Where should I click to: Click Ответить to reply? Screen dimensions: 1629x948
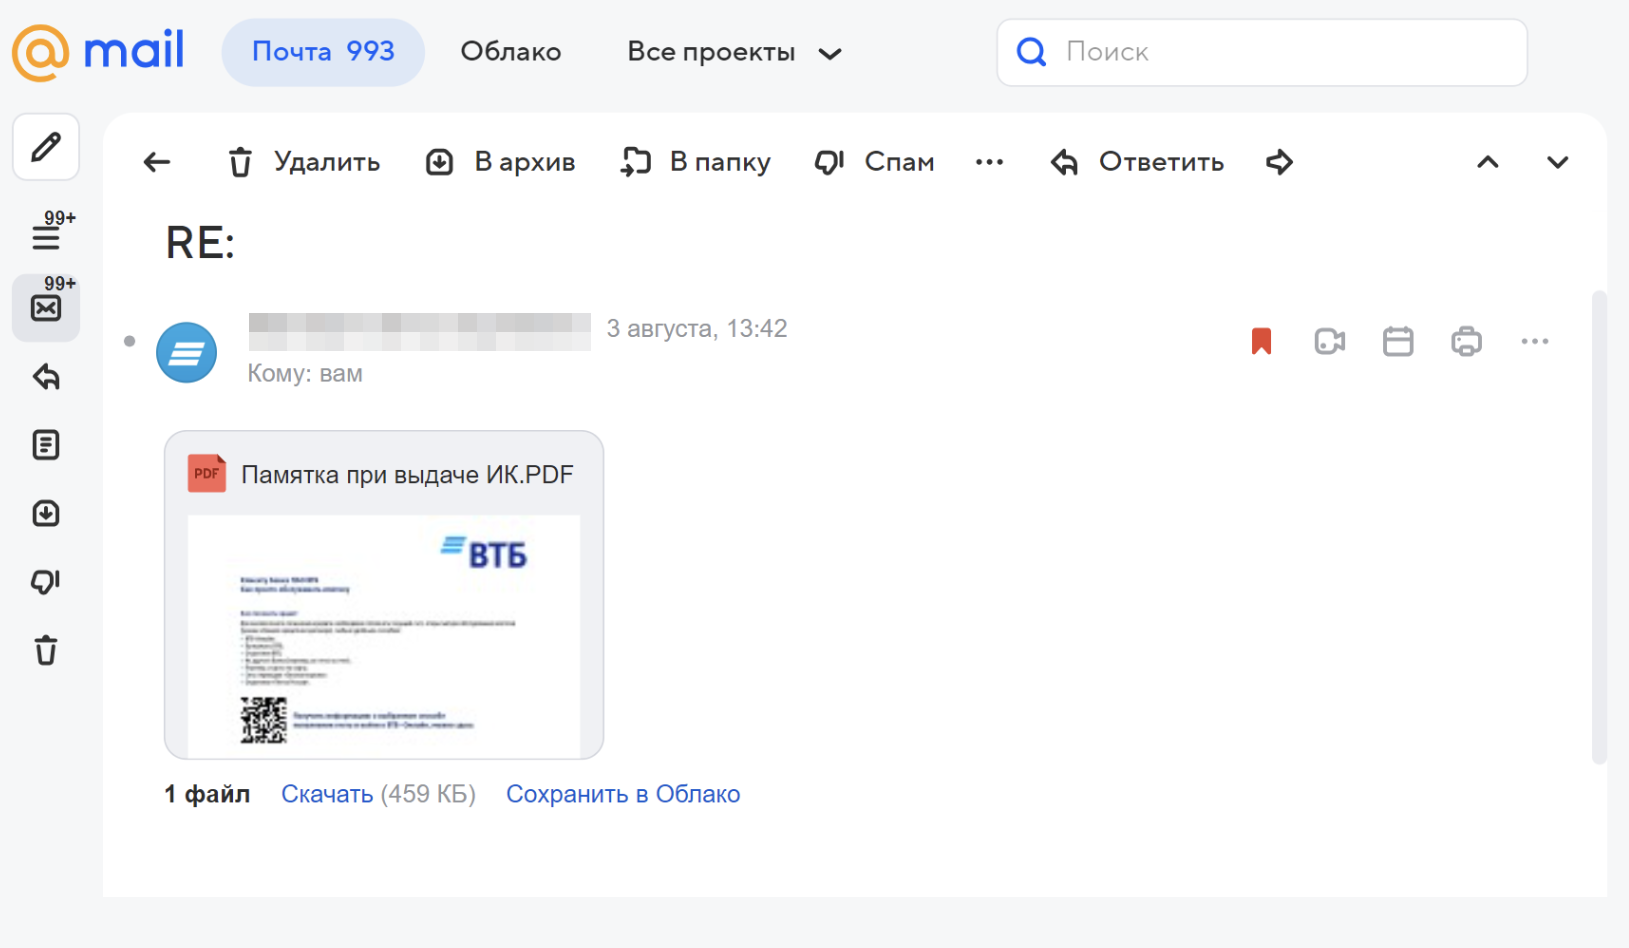click(1137, 162)
